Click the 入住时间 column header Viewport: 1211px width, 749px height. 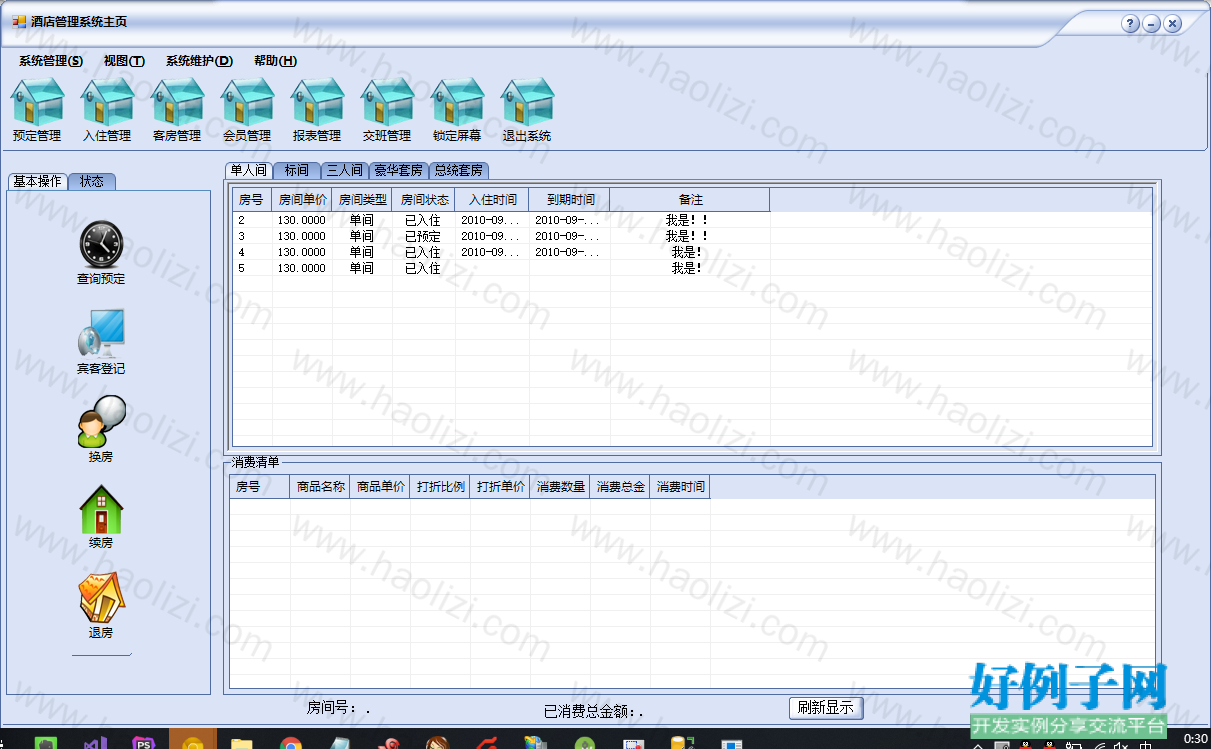[x=492, y=200]
